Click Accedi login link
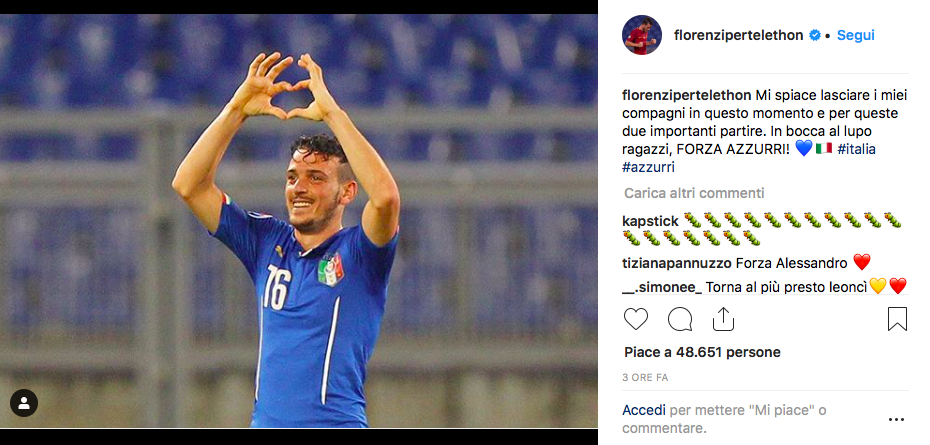 point(644,410)
